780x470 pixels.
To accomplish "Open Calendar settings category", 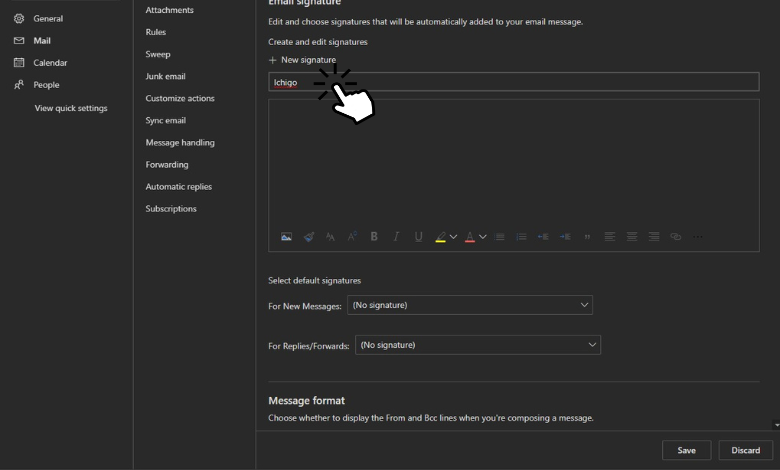I will point(50,63).
